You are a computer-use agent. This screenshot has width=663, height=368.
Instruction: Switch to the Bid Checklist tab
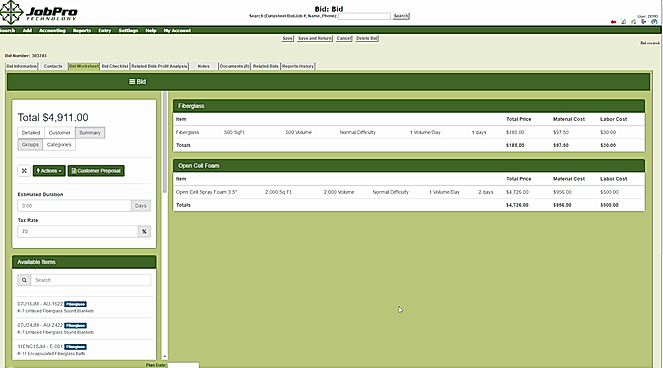[x=115, y=66]
